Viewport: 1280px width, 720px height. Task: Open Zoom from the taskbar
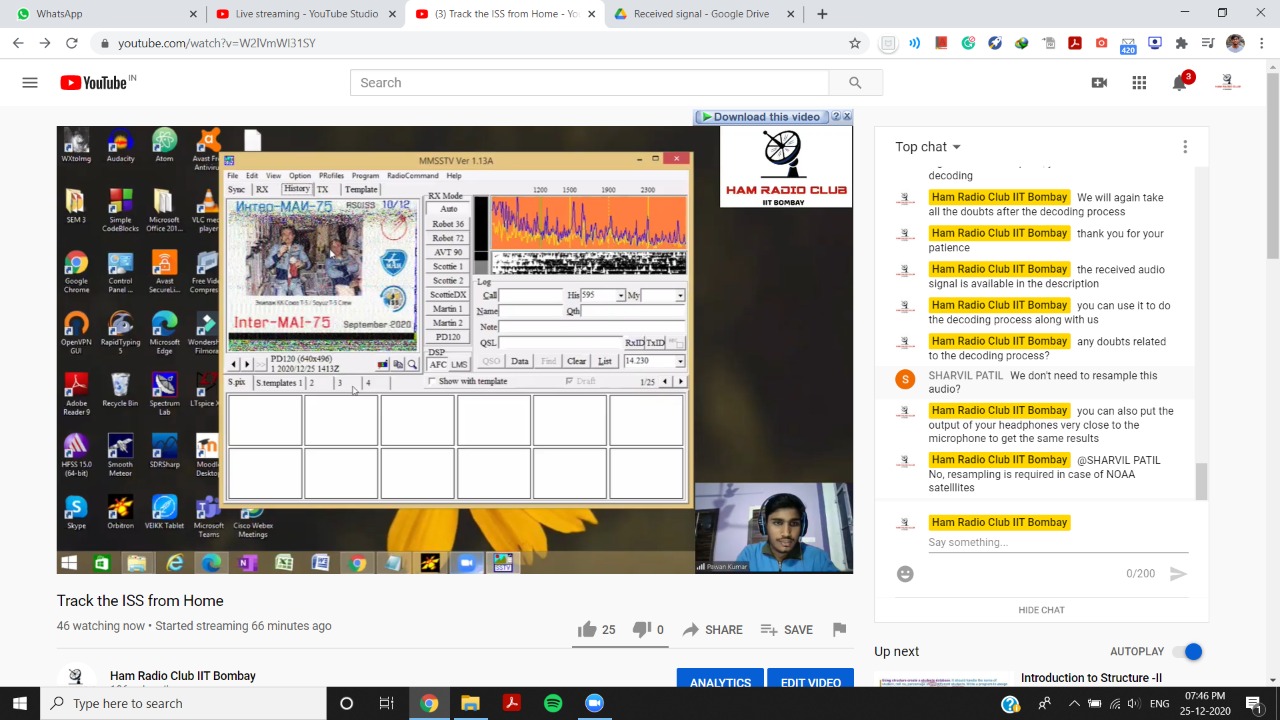coord(595,703)
